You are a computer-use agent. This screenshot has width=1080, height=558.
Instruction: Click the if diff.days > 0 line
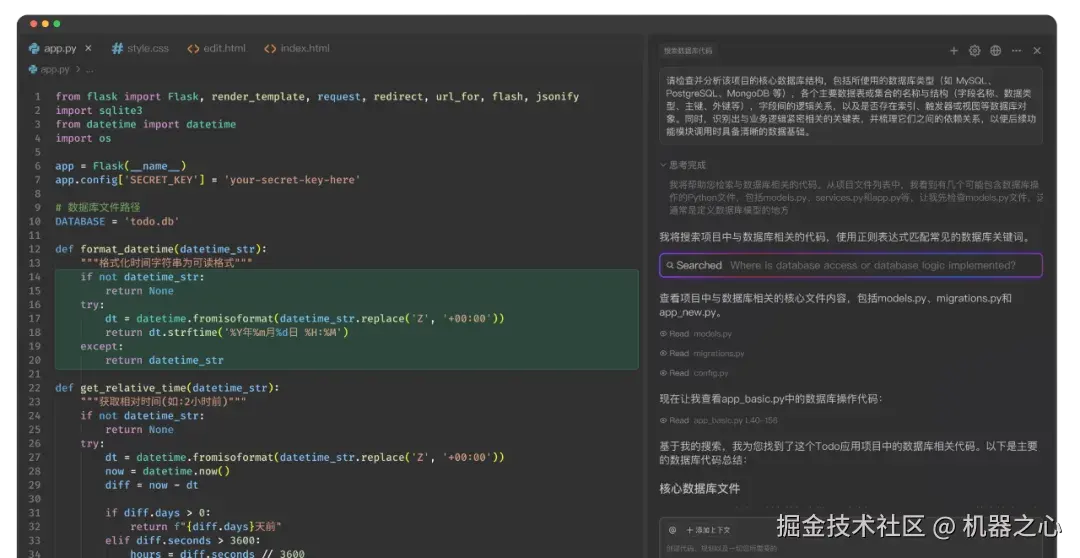click(x=158, y=513)
